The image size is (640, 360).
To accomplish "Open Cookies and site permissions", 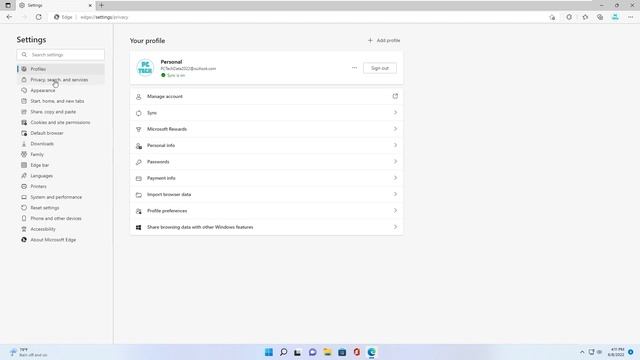I will coord(60,122).
